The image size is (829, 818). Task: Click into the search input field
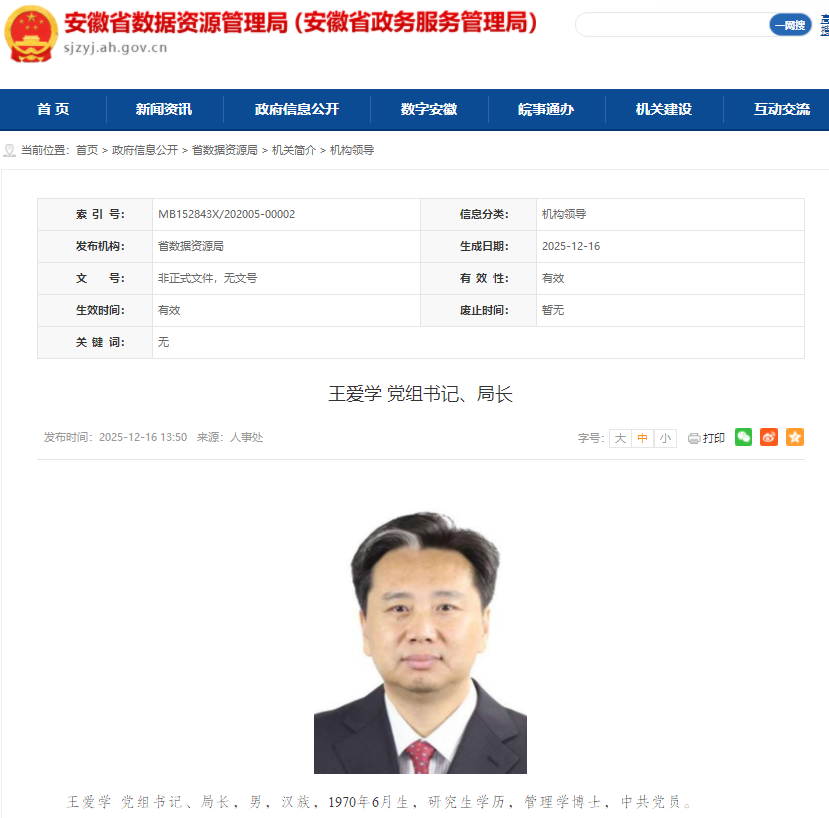click(x=670, y=25)
